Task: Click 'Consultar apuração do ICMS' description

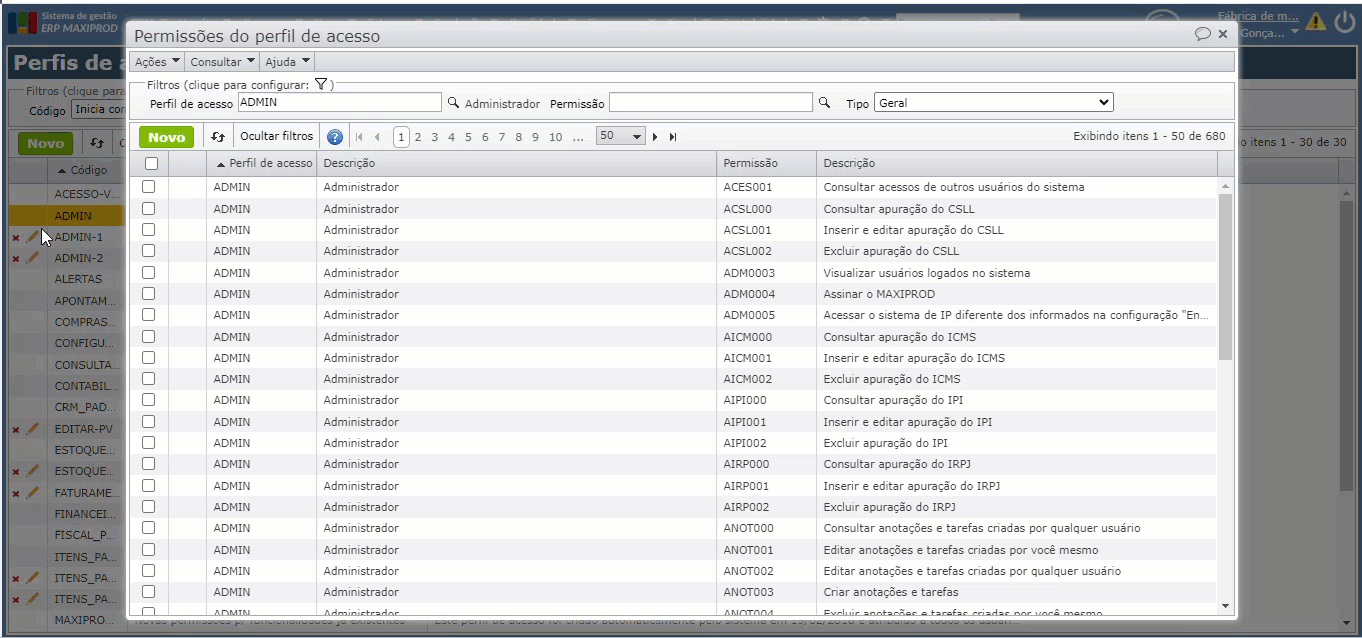Action: (899, 337)
